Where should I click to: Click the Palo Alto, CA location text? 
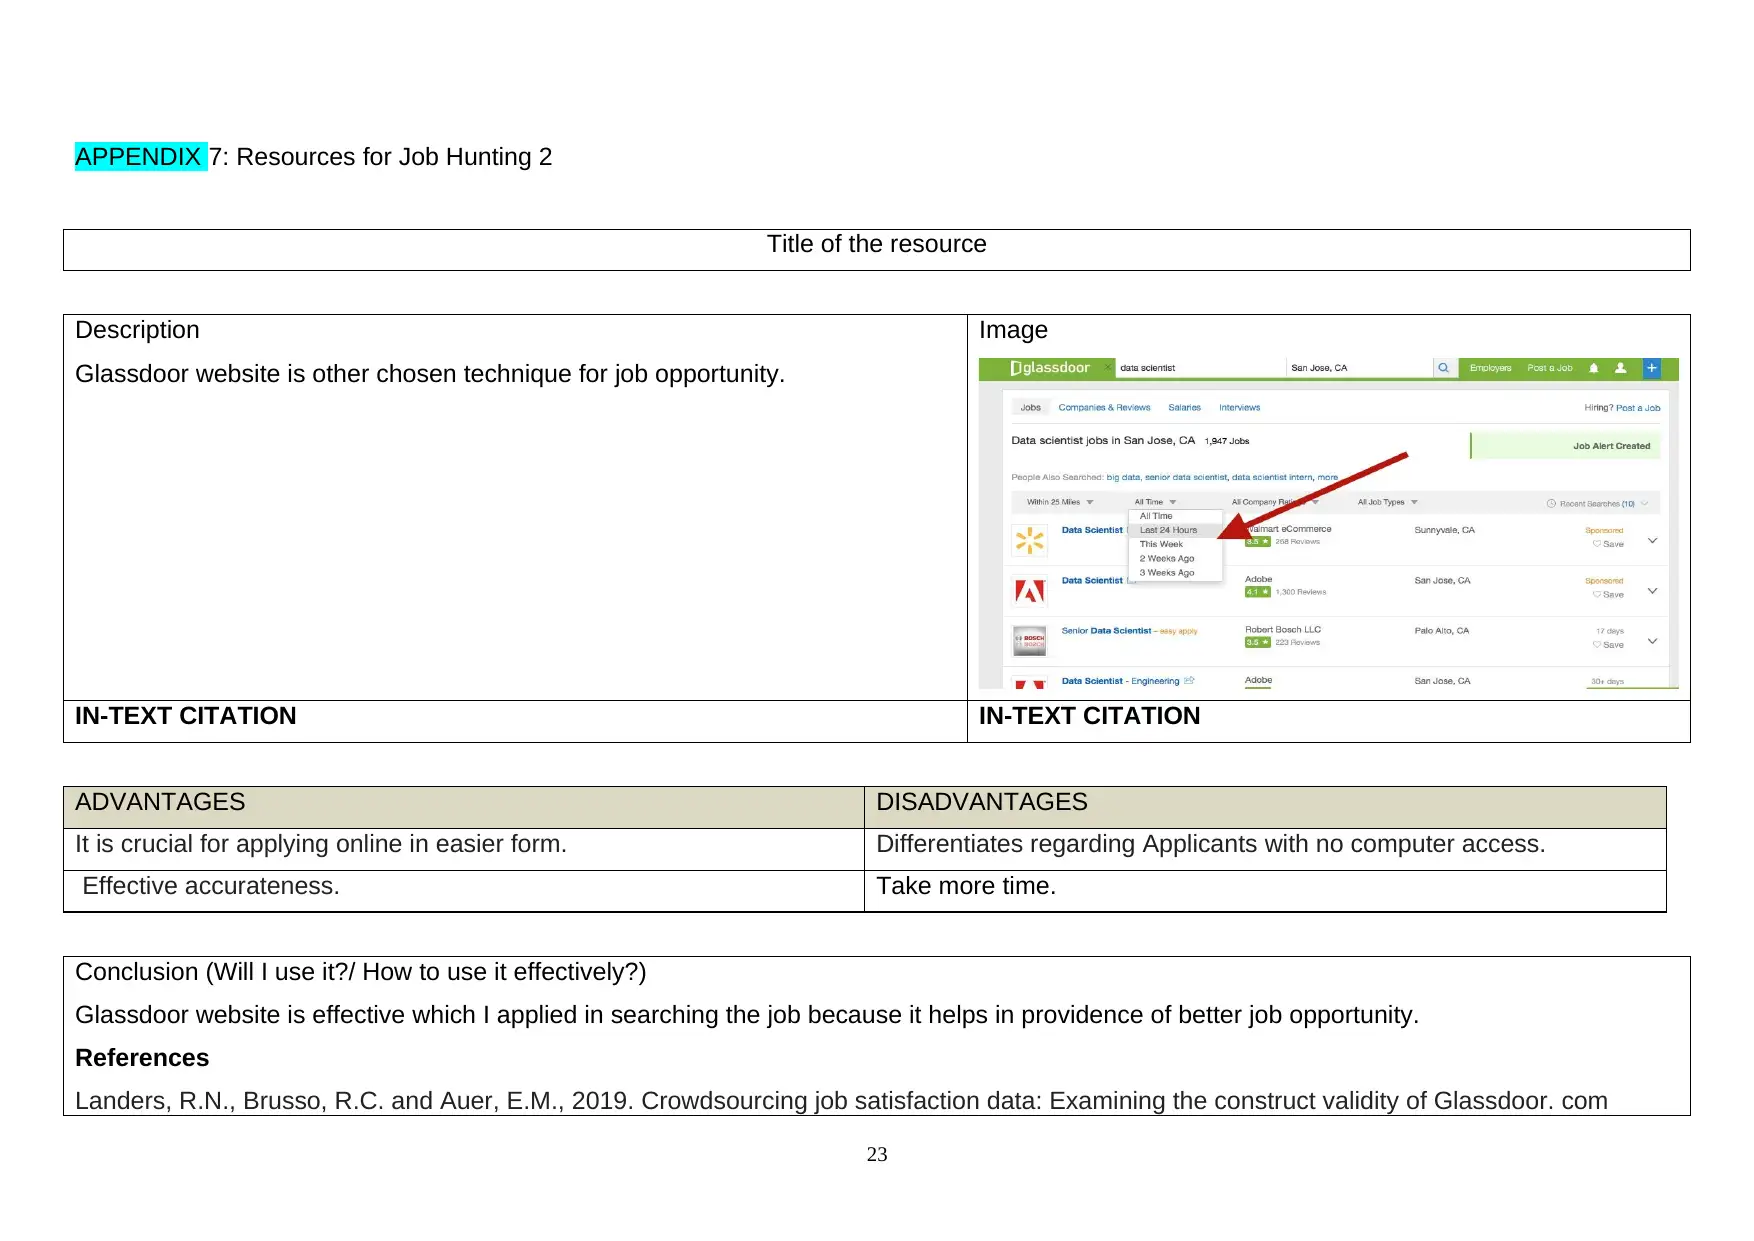coord(1441,631)
